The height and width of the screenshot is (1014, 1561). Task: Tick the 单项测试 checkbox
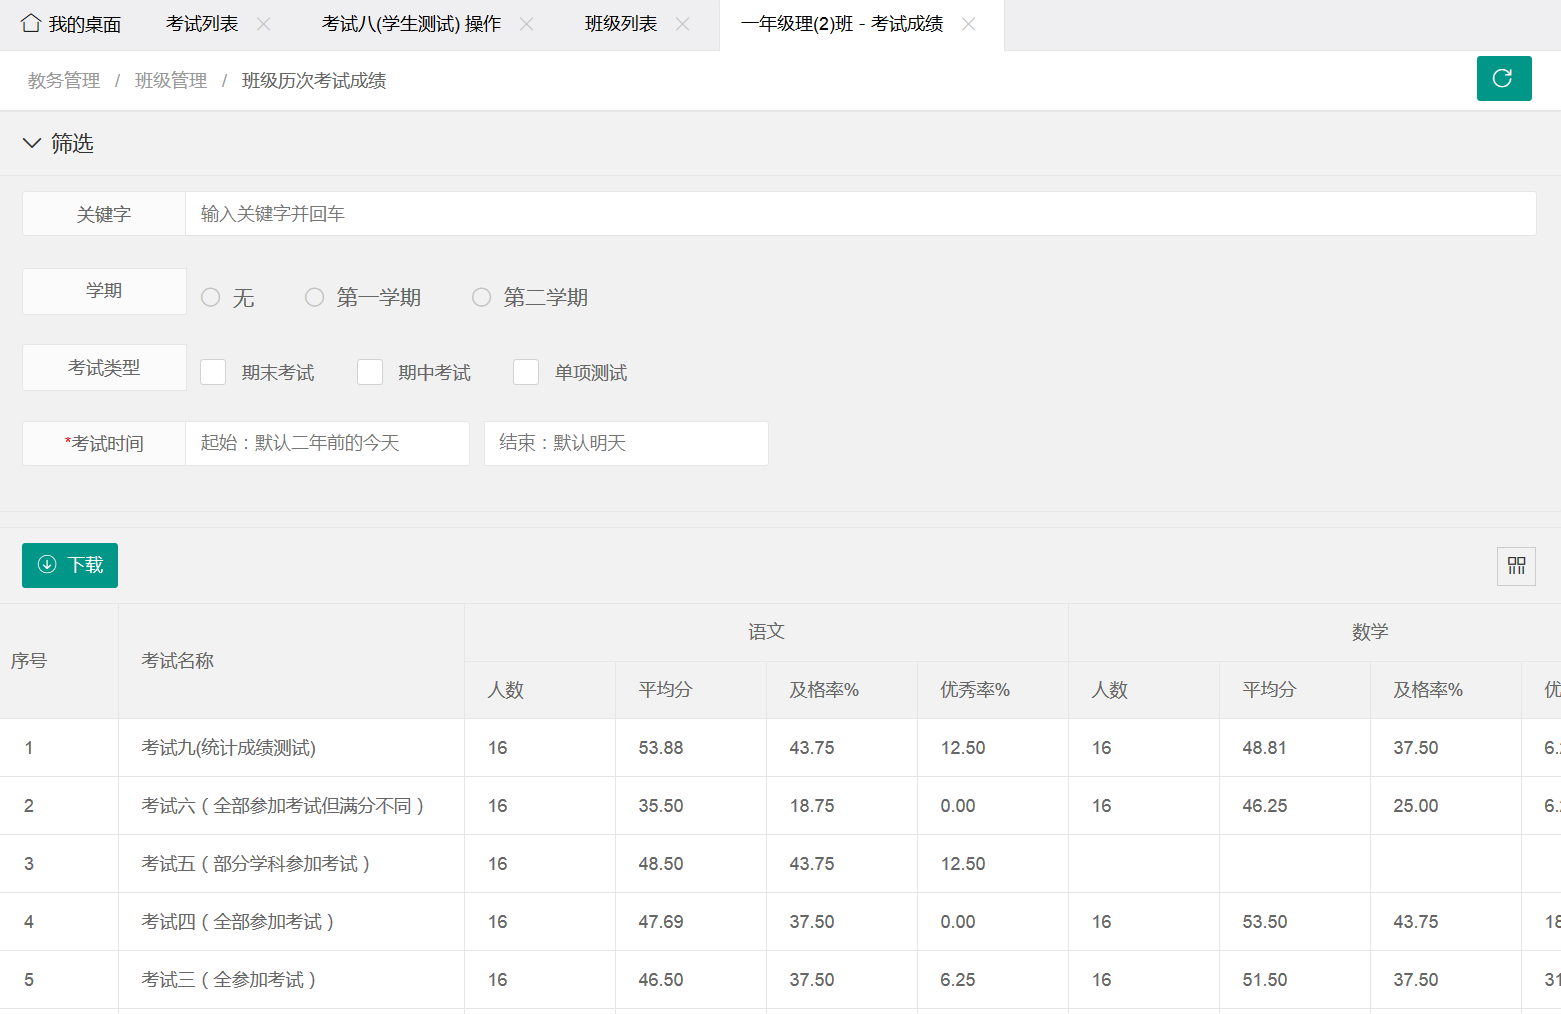[x=526, y=372]
